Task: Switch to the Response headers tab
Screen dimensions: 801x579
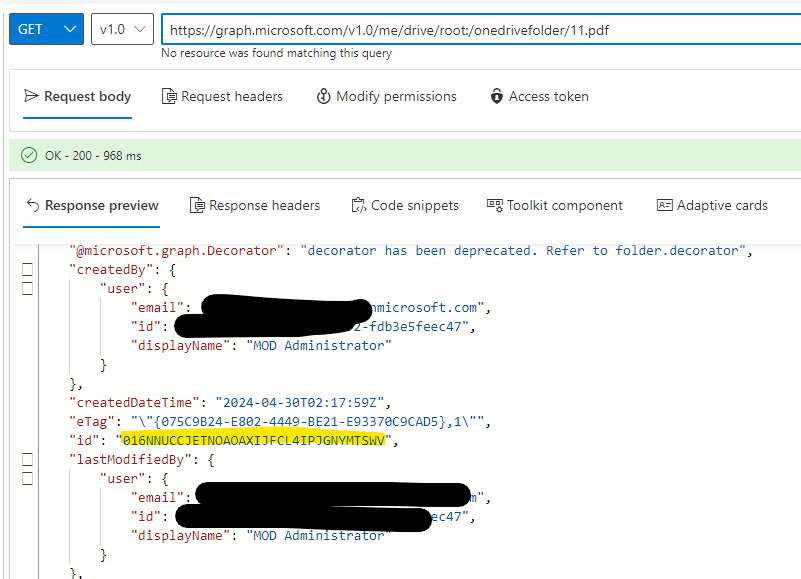Action: [255, 205]
